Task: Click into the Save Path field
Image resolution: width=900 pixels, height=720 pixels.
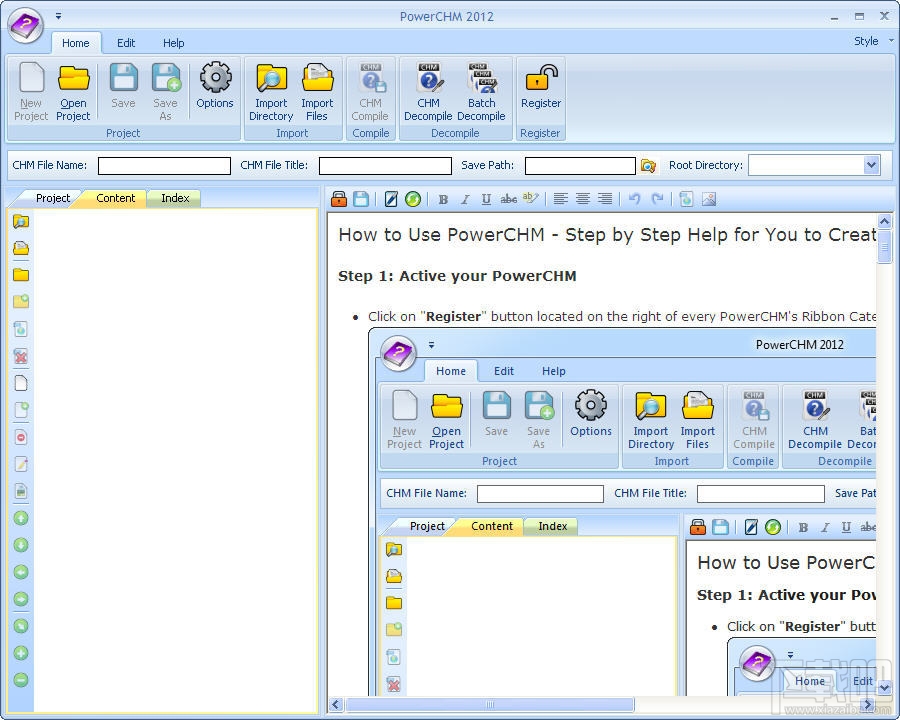Action: pyautogui.click(x=580, y=166)
